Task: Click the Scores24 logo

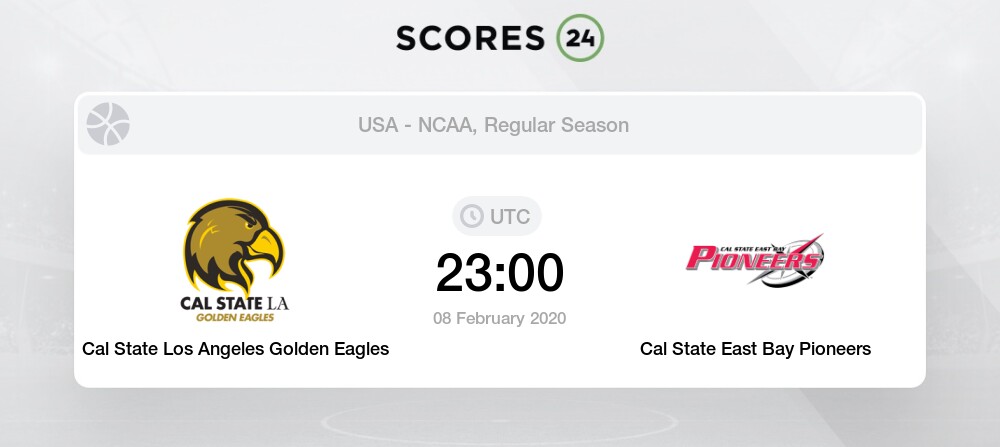Action: pyautogui.click(x=500, y=38)
